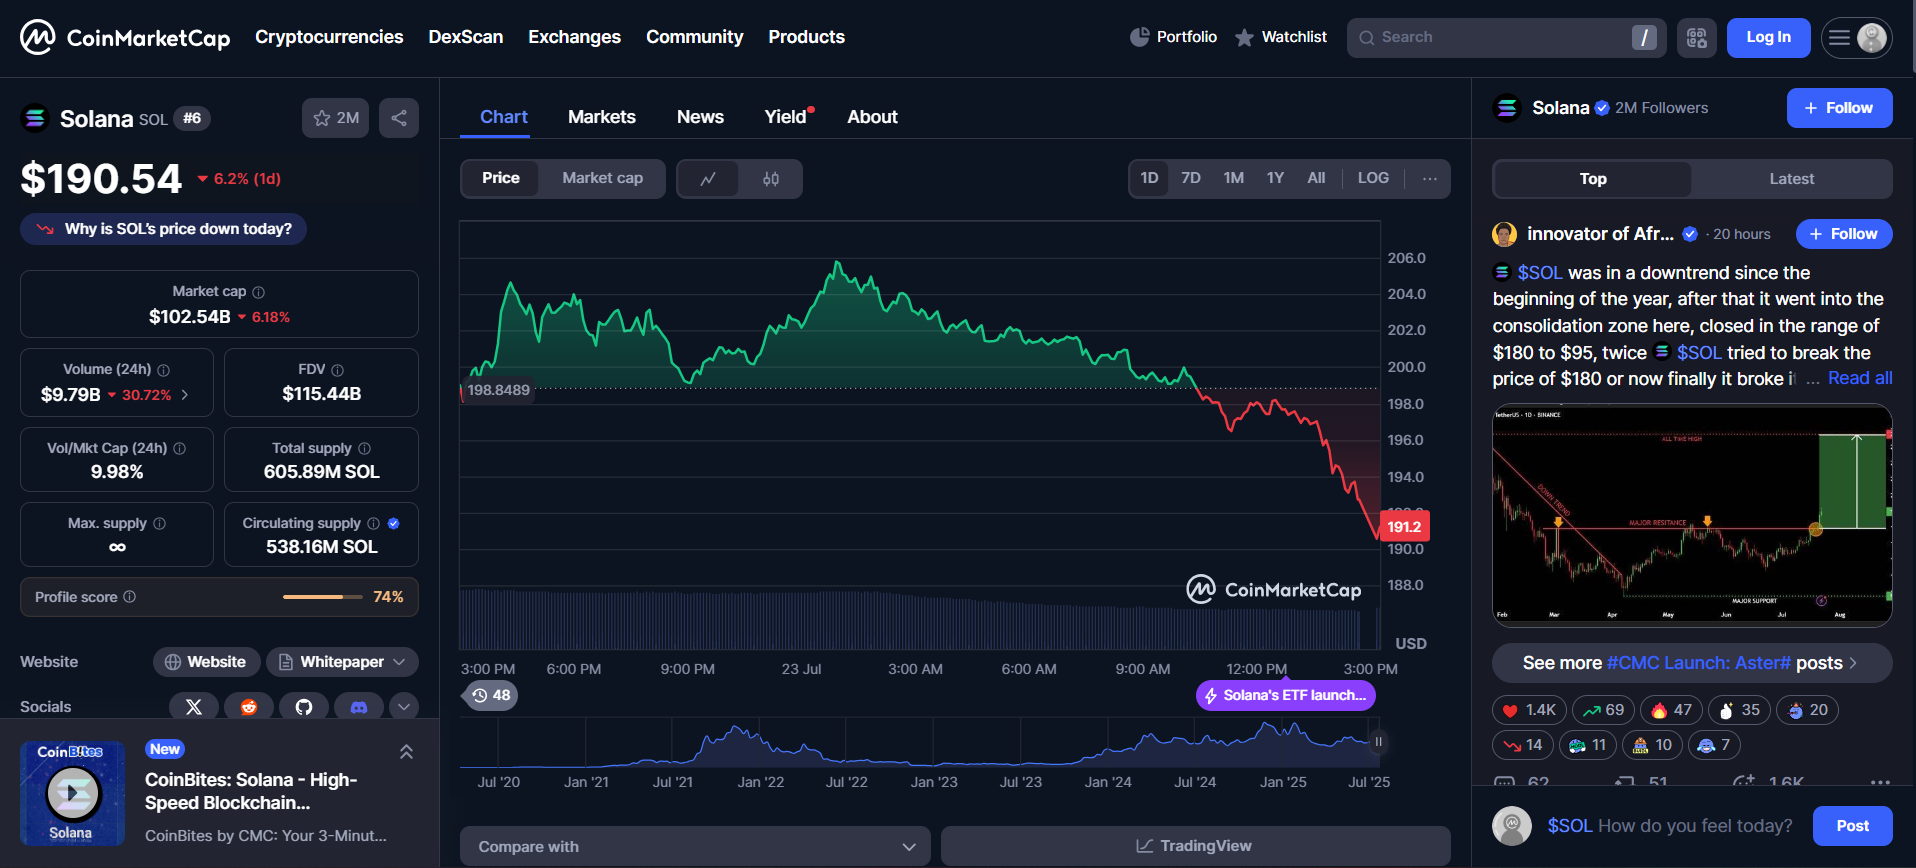Open Solana GitHub social link

304,707
